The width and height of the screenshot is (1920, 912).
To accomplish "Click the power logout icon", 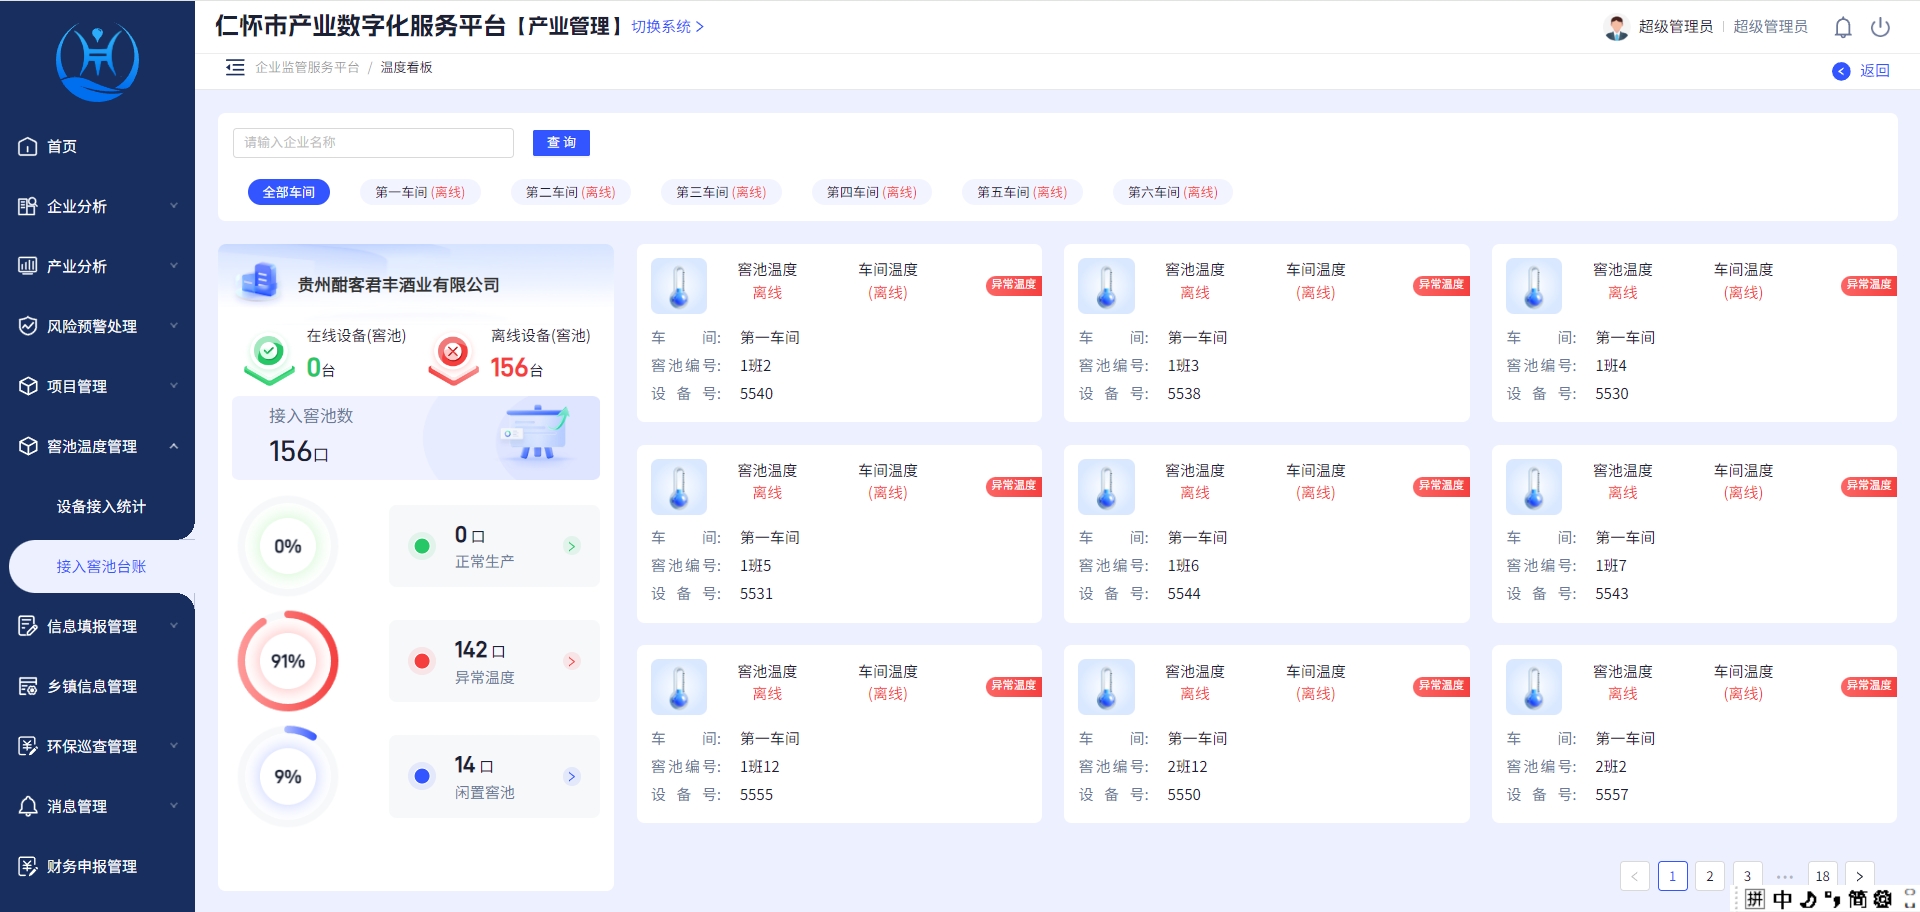I will pos(1881,27).
